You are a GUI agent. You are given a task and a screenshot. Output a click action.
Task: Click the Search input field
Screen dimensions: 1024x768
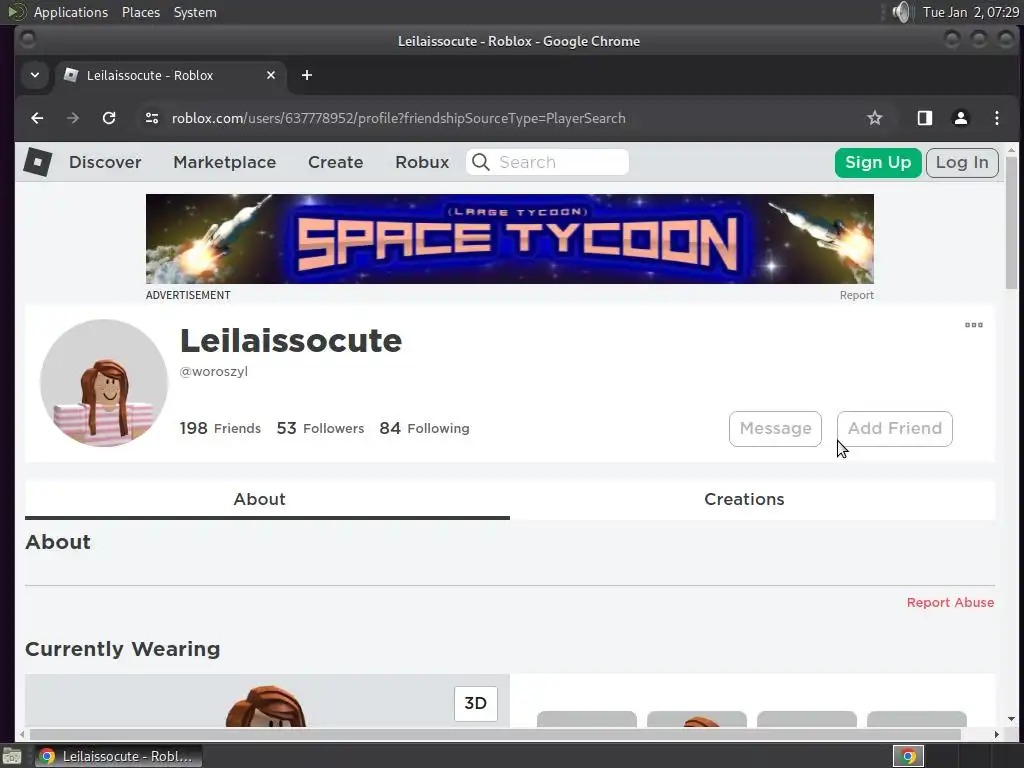pos(547,162)
